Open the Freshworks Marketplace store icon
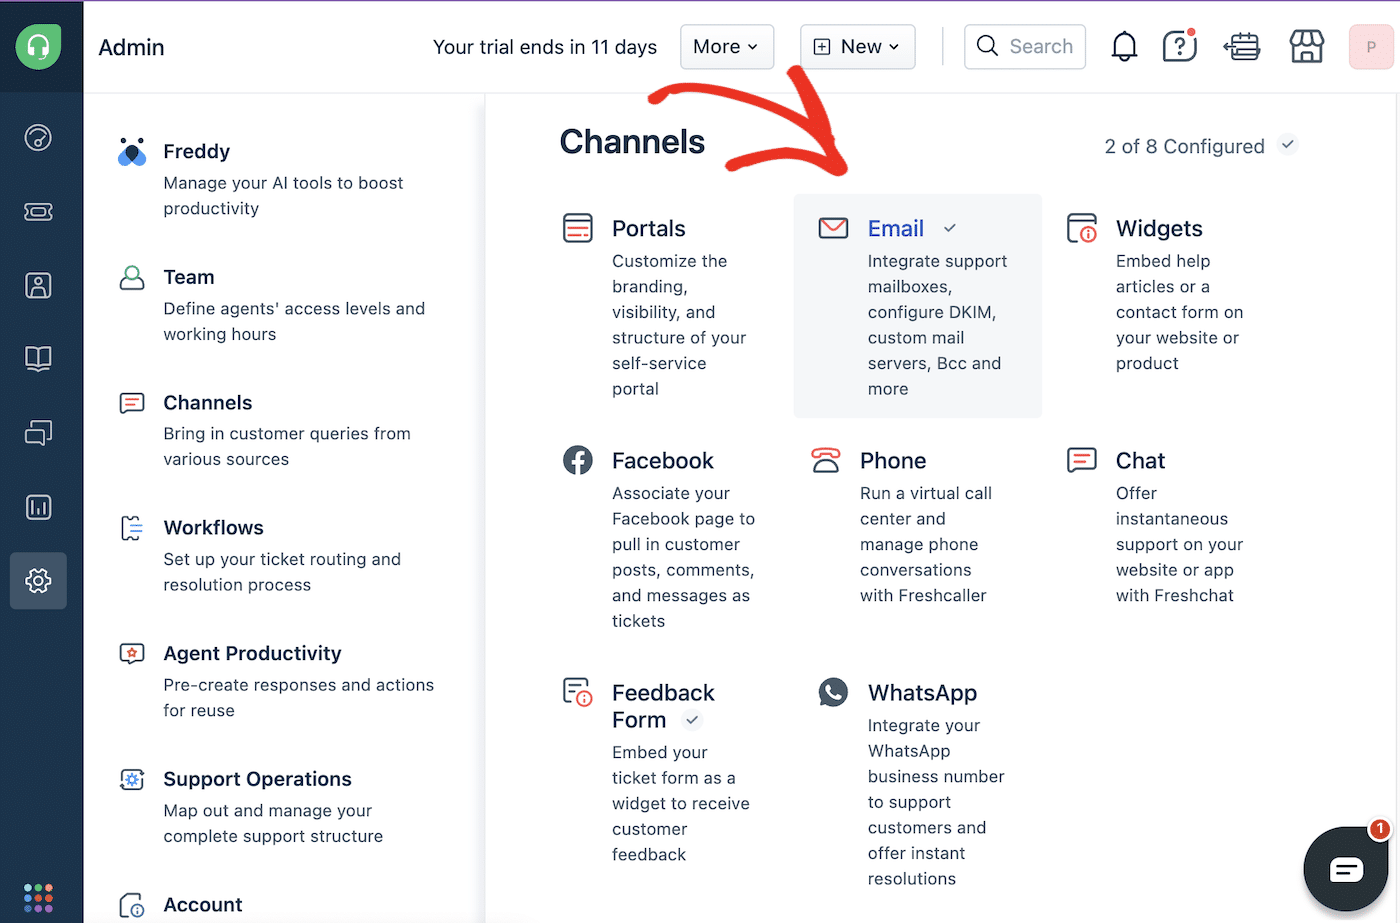 pyautogui.click(x=1306, y=46)
